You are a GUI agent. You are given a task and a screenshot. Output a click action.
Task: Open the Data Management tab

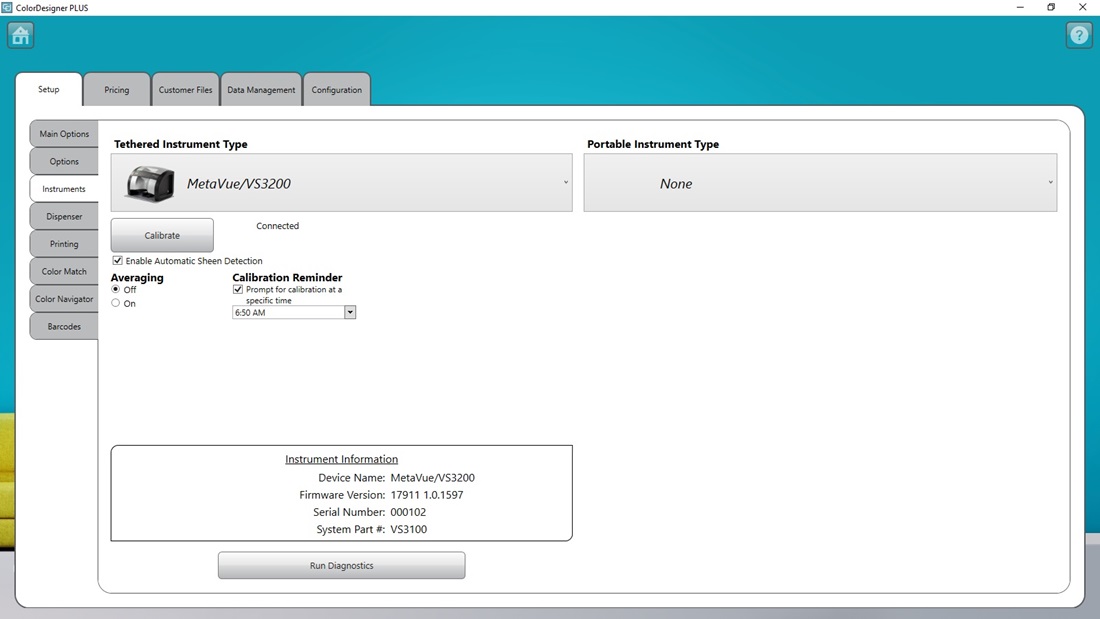tap(261, 90)
